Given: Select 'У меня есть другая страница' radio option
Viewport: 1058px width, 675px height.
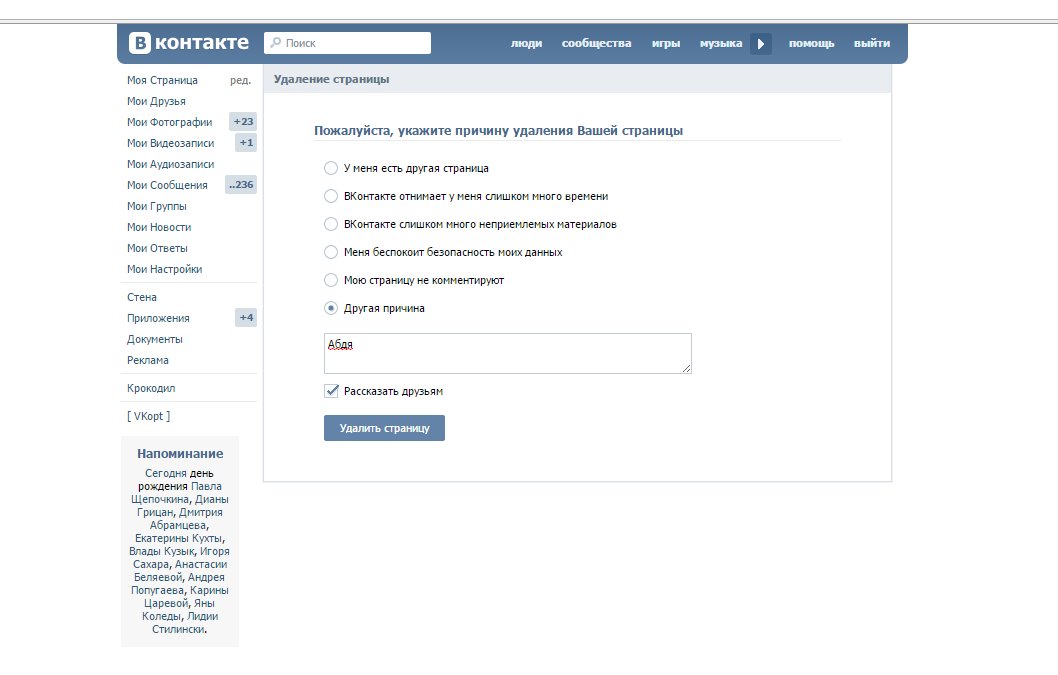Looking at the screenshot, I should [x=331, y=168].
